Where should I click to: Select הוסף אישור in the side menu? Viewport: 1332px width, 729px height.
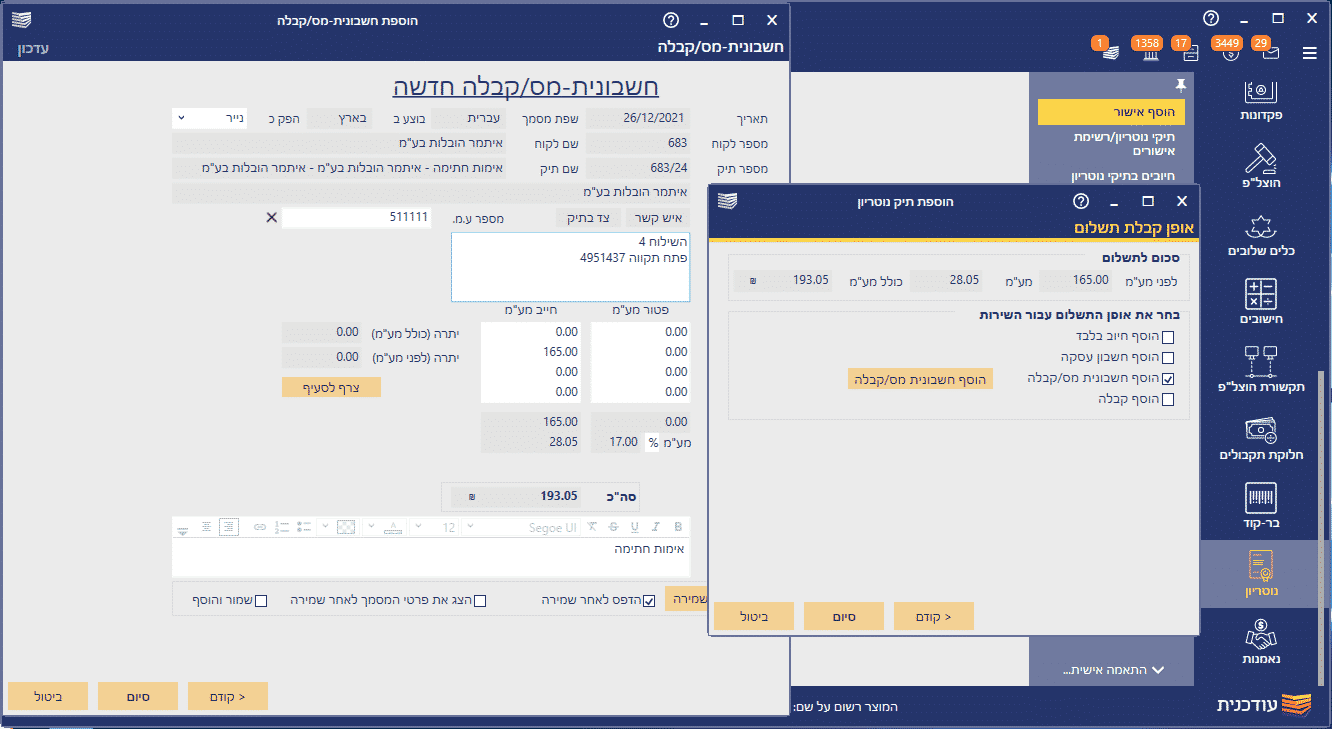click(x=1110, y=112)
